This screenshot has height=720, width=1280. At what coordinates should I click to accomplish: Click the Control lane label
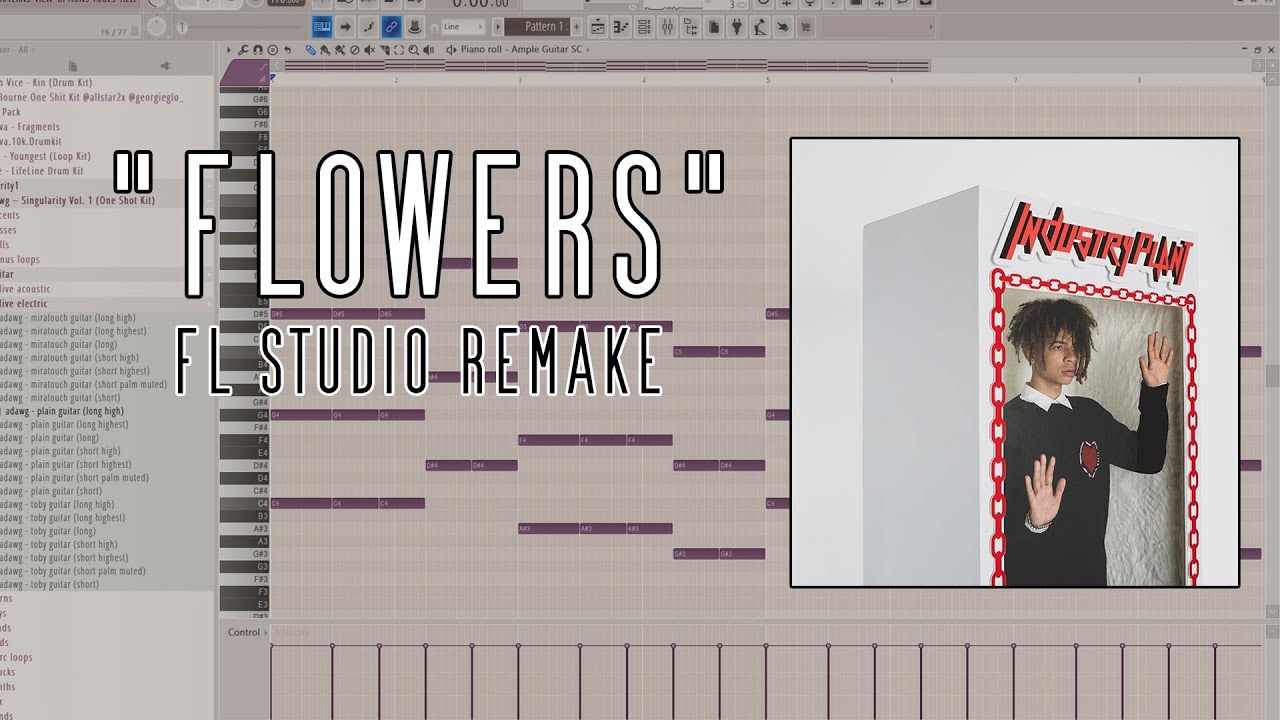tap(243, 632)
